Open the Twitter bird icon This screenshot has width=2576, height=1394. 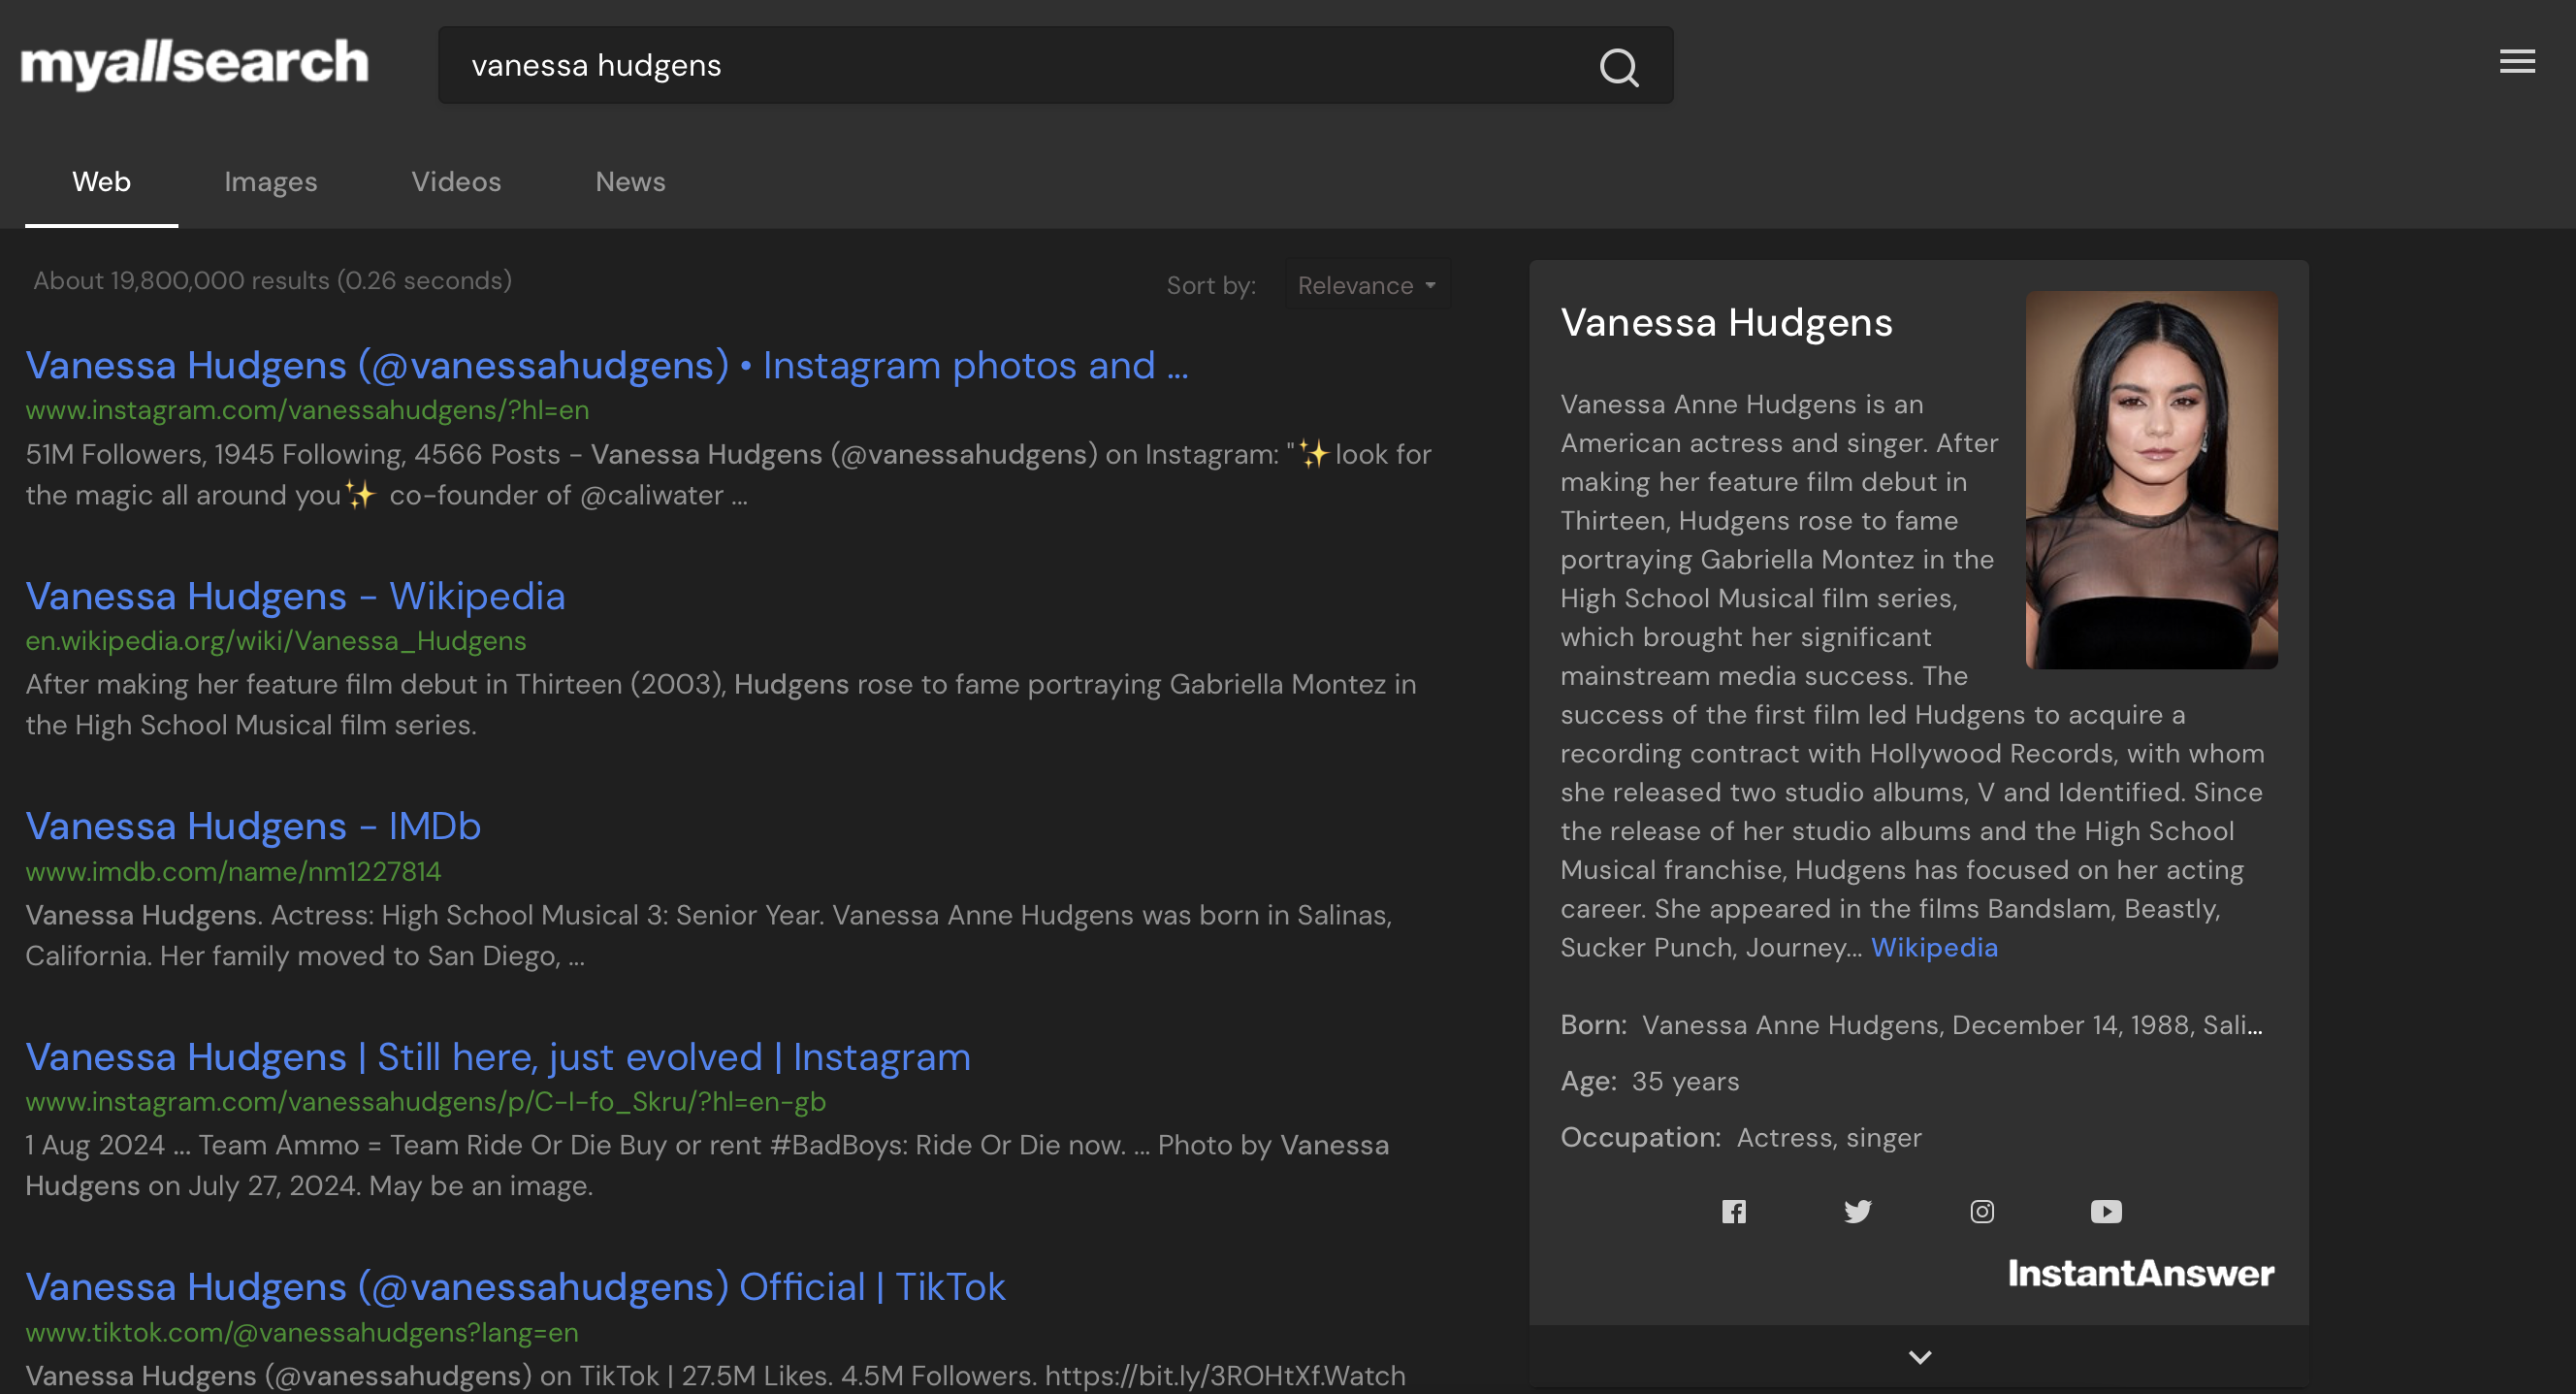[x=1857, y=1211]
